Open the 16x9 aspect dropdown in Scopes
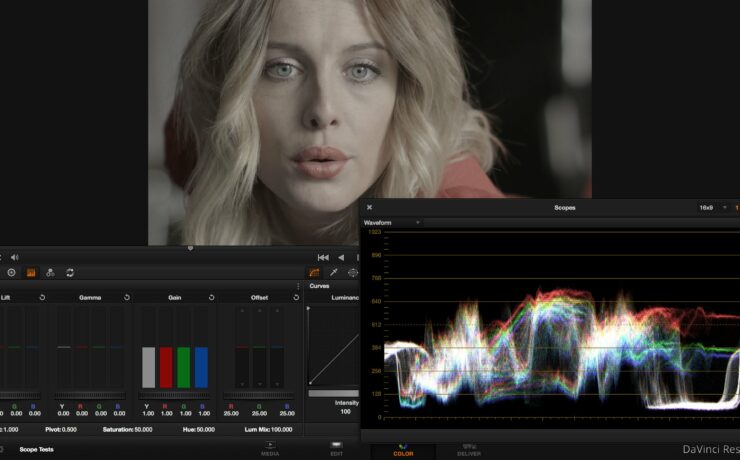The image size is (740, 460). click(713, 208)
